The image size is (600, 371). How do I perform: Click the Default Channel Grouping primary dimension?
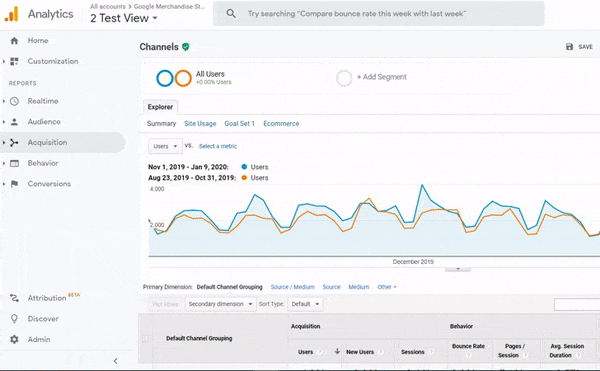click(x=230, y=287)
